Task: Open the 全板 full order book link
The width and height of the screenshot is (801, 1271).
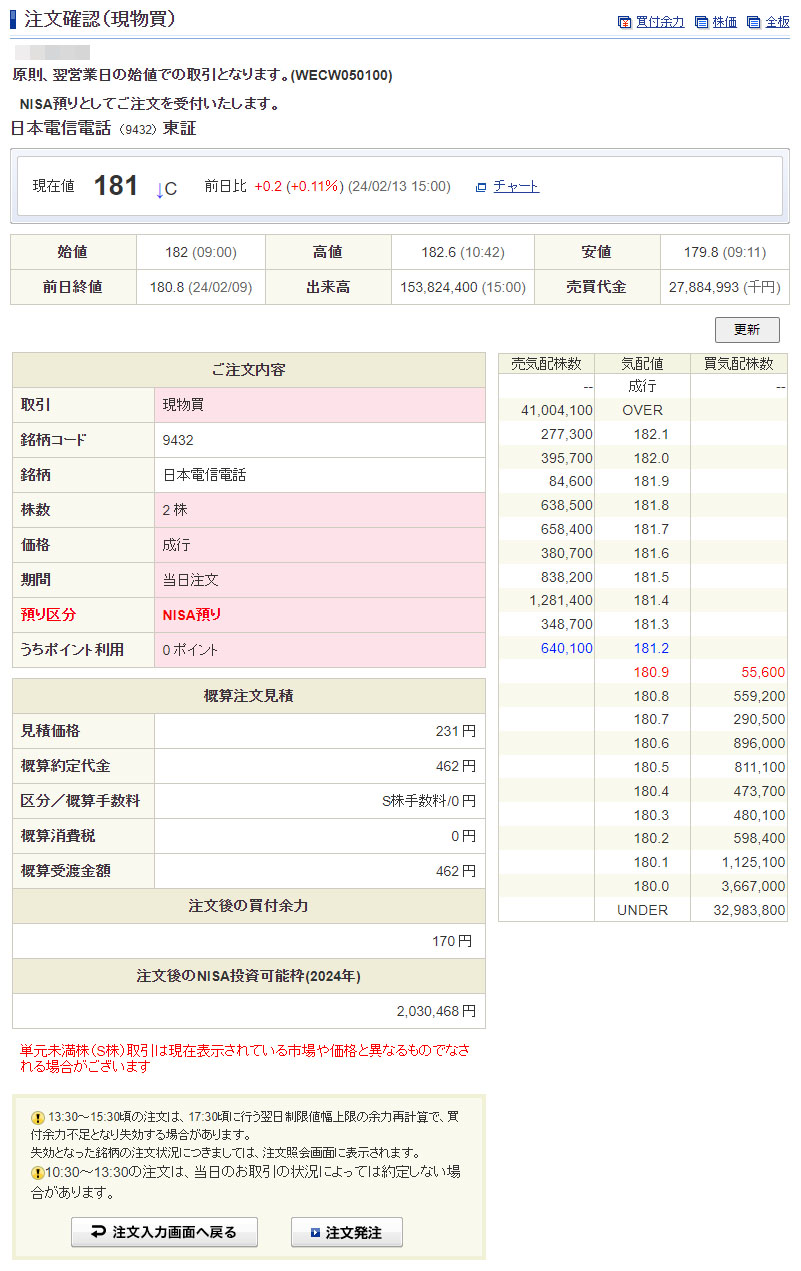Action: [x=777, y=22]
